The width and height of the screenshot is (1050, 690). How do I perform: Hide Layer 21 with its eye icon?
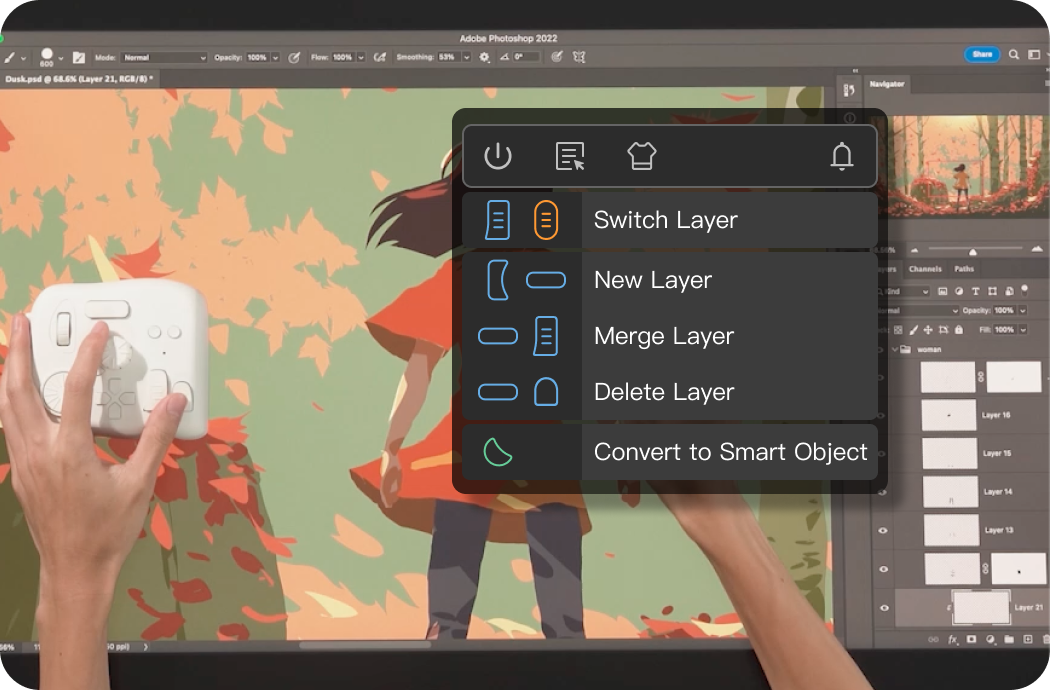(884, 608)
